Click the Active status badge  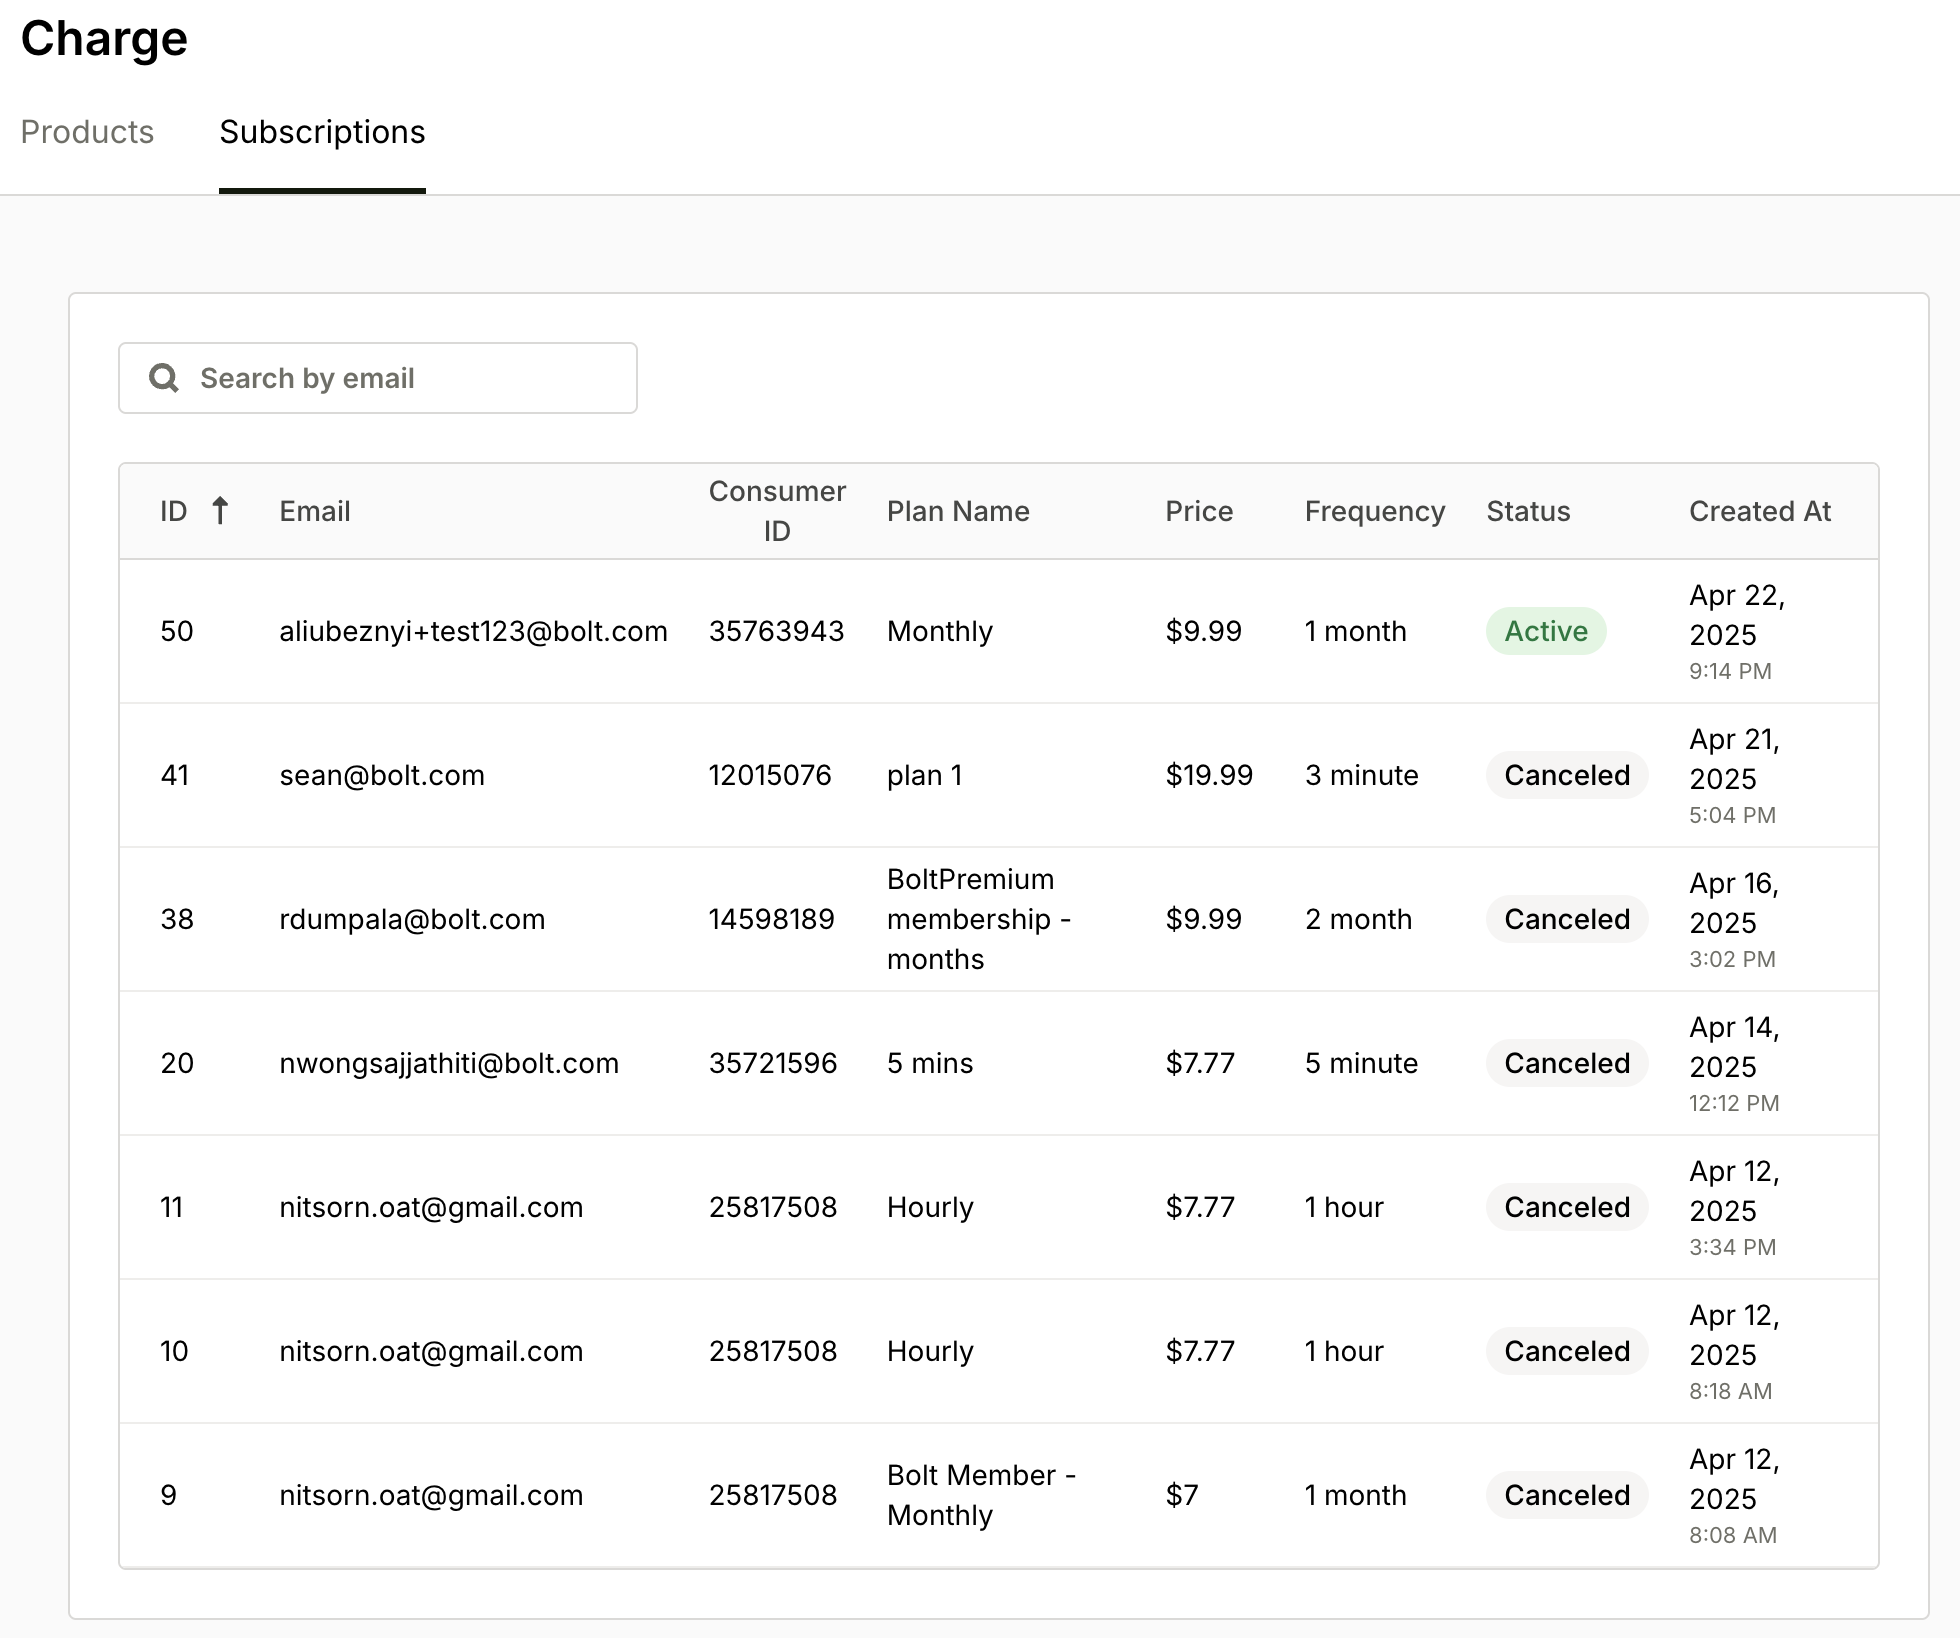click(x=1546, y=631)
